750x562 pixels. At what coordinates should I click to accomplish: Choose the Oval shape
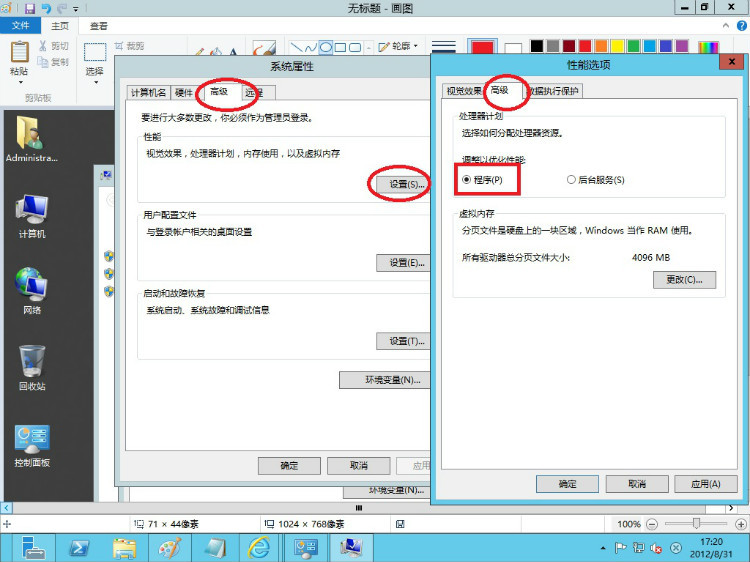coord(326,47)
